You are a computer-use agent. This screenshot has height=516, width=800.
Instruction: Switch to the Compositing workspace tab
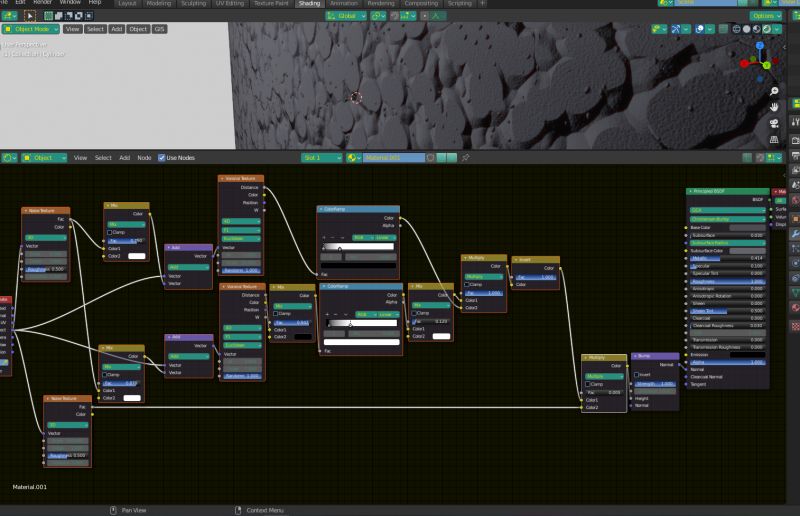421,4
